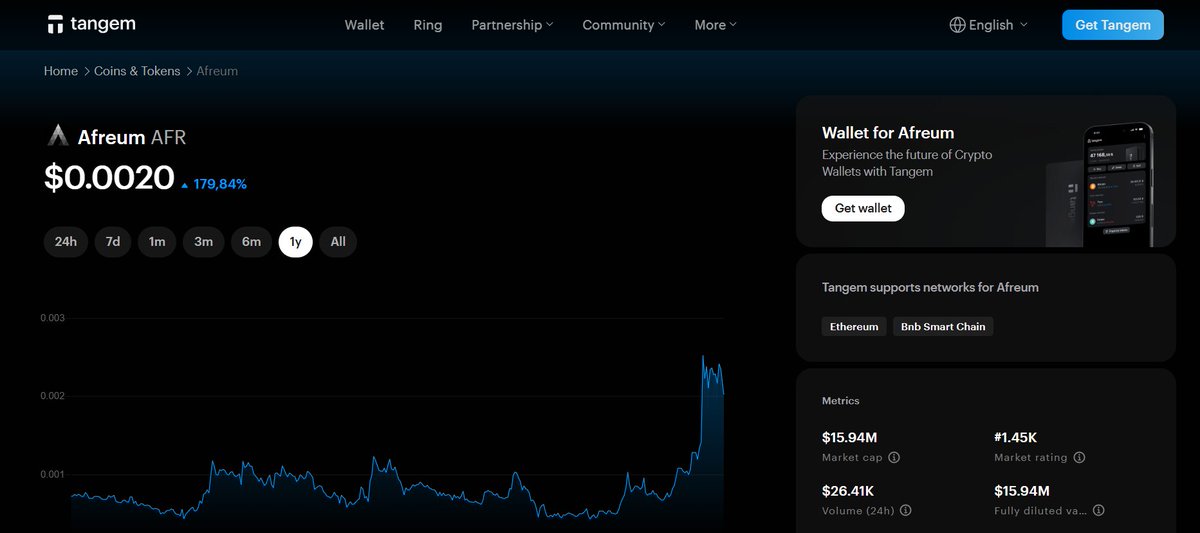Click the Get Tangem button

pos(1113,25)
